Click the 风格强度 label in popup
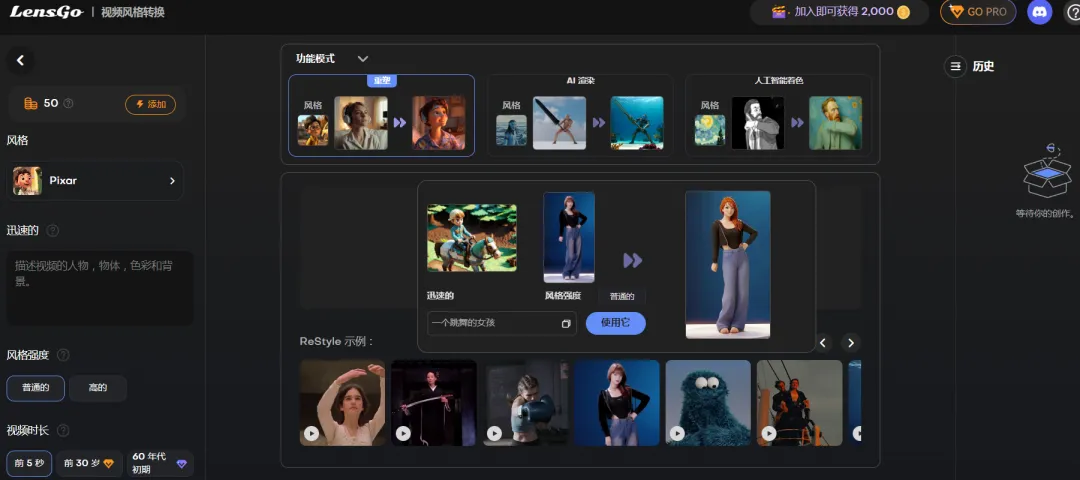 [563, 296]
